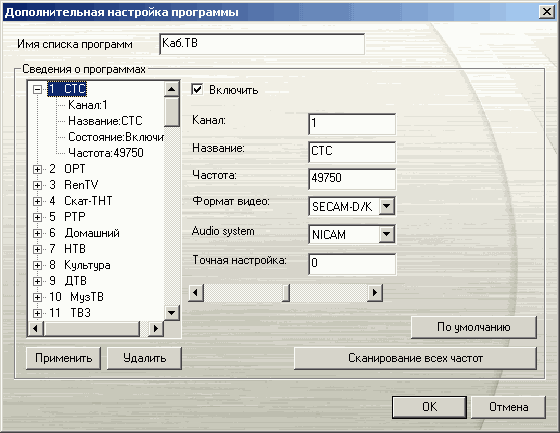Focus the Канал input field

tap(352, 124)
